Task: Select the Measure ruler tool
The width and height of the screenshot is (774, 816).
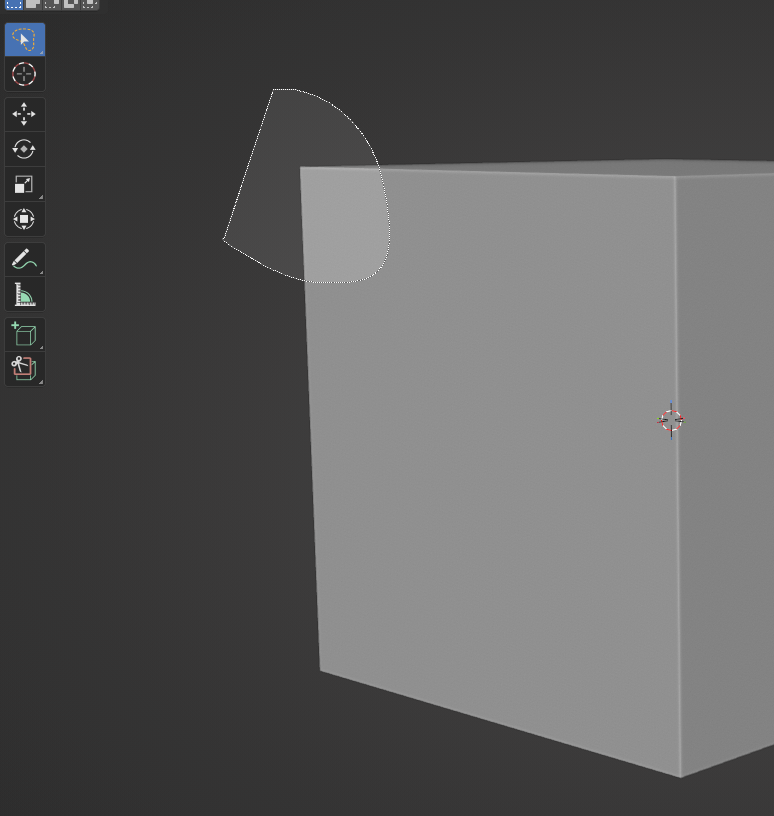Action: click(24, 294)
